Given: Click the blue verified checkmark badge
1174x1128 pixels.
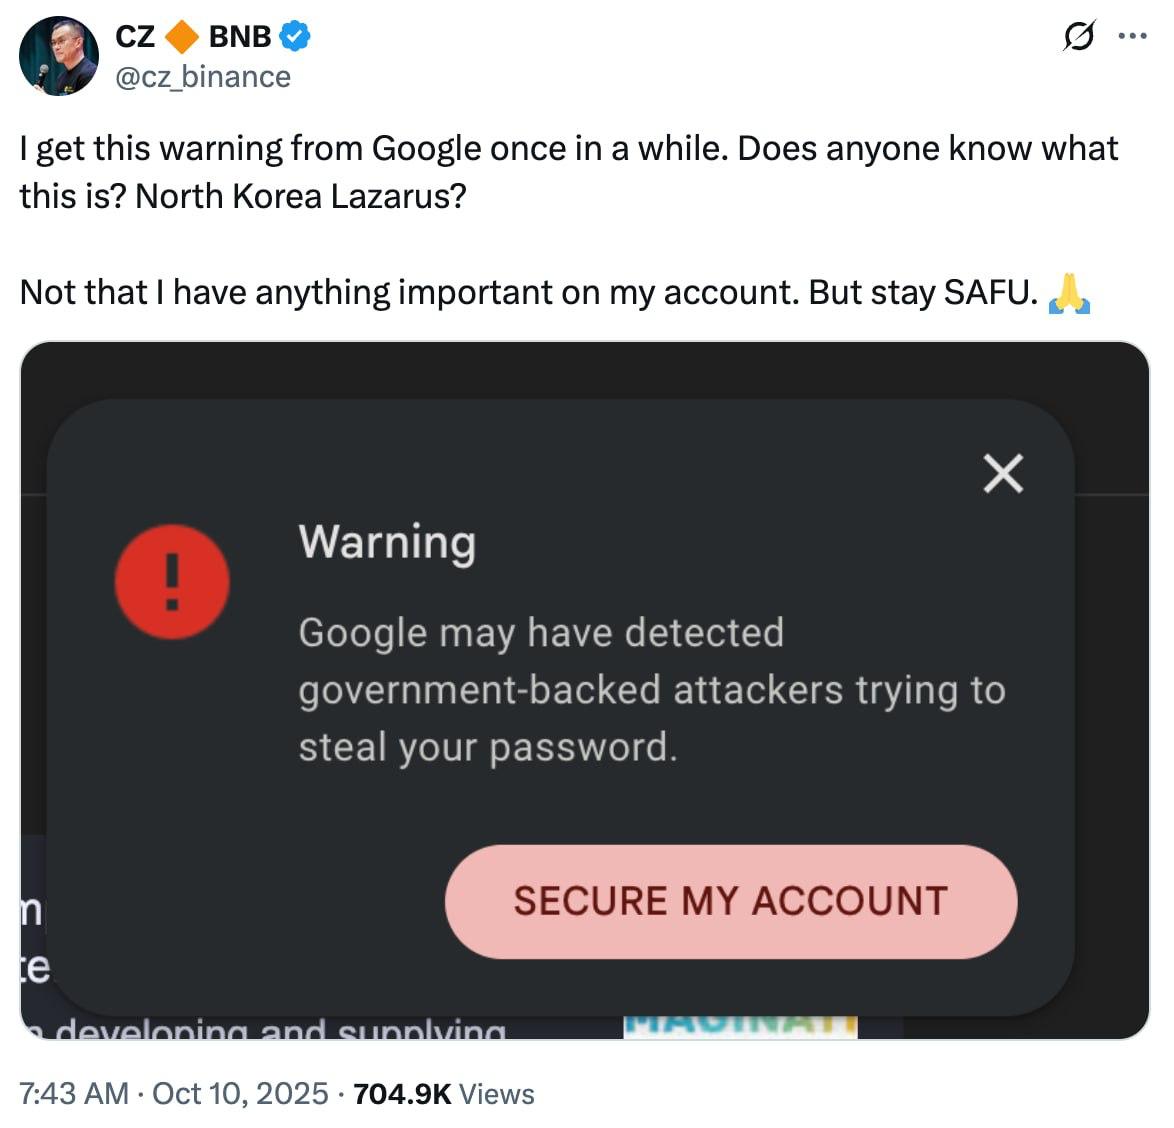Looking at the screenshot, I should coord(294,37).
